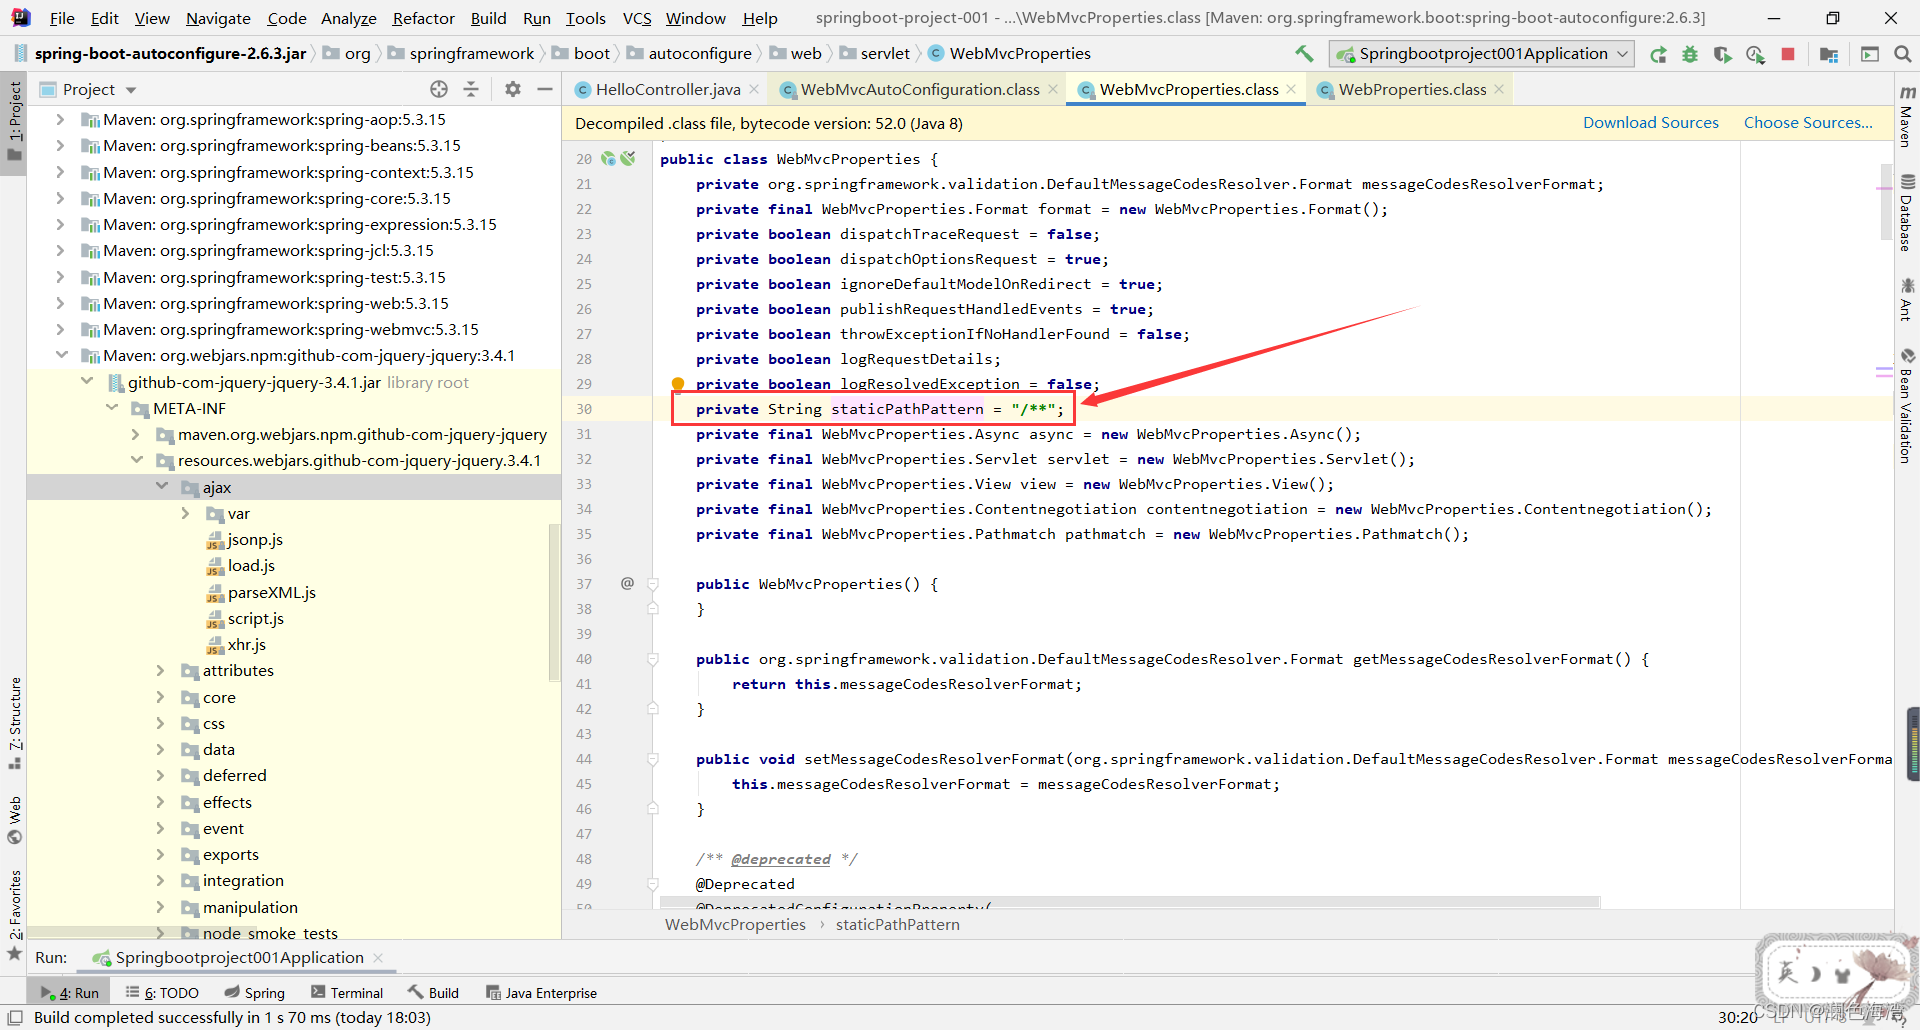Collapse the META-INF folder
Viewport: 1920px width, 1030px height.
tap(112, 408)
